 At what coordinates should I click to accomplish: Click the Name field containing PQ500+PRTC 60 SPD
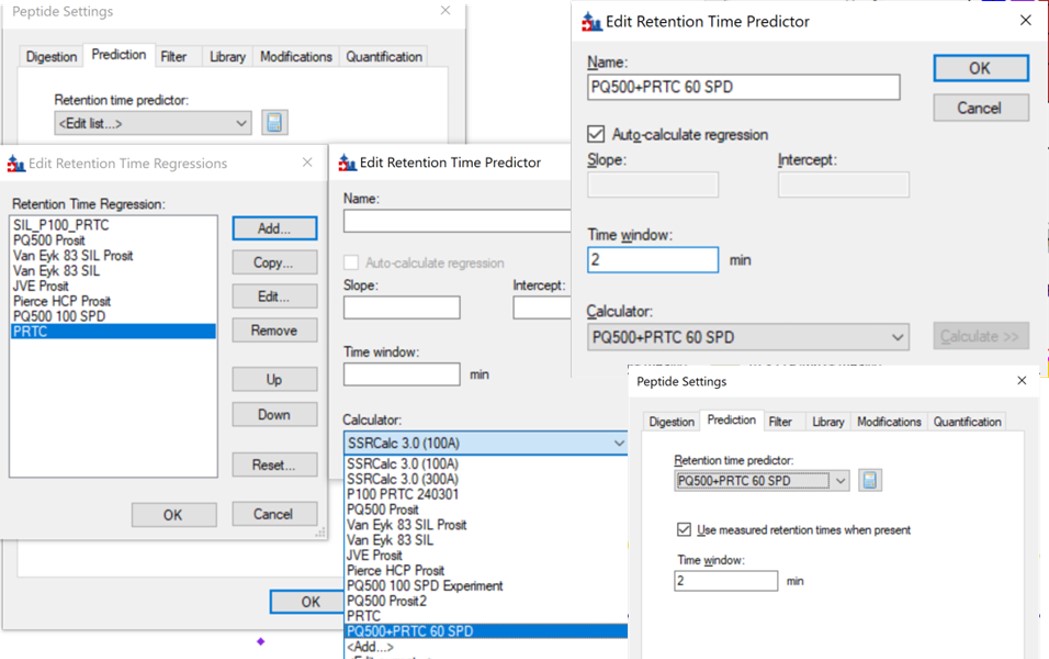tap(743, 87)
